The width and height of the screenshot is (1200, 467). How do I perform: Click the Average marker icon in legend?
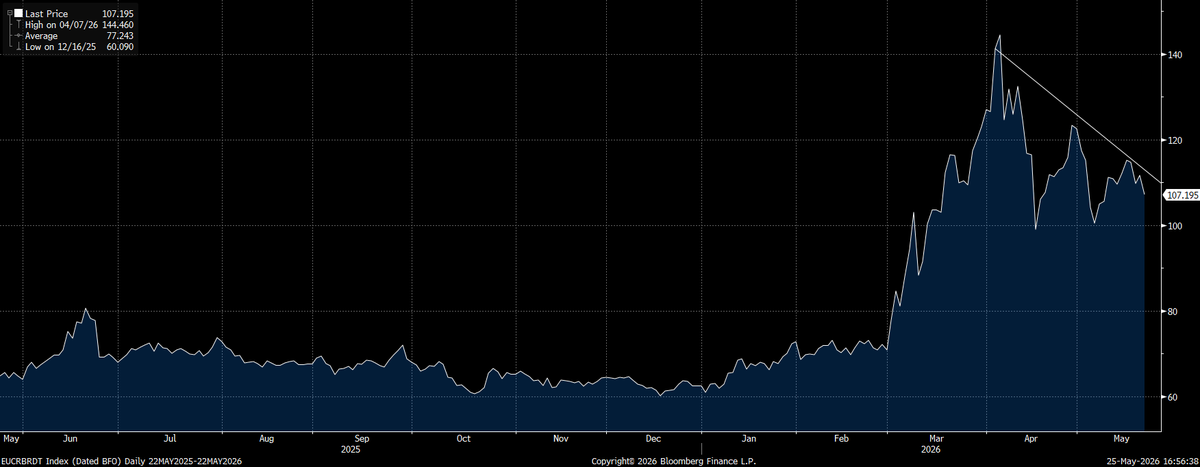[x=17, y=35]
